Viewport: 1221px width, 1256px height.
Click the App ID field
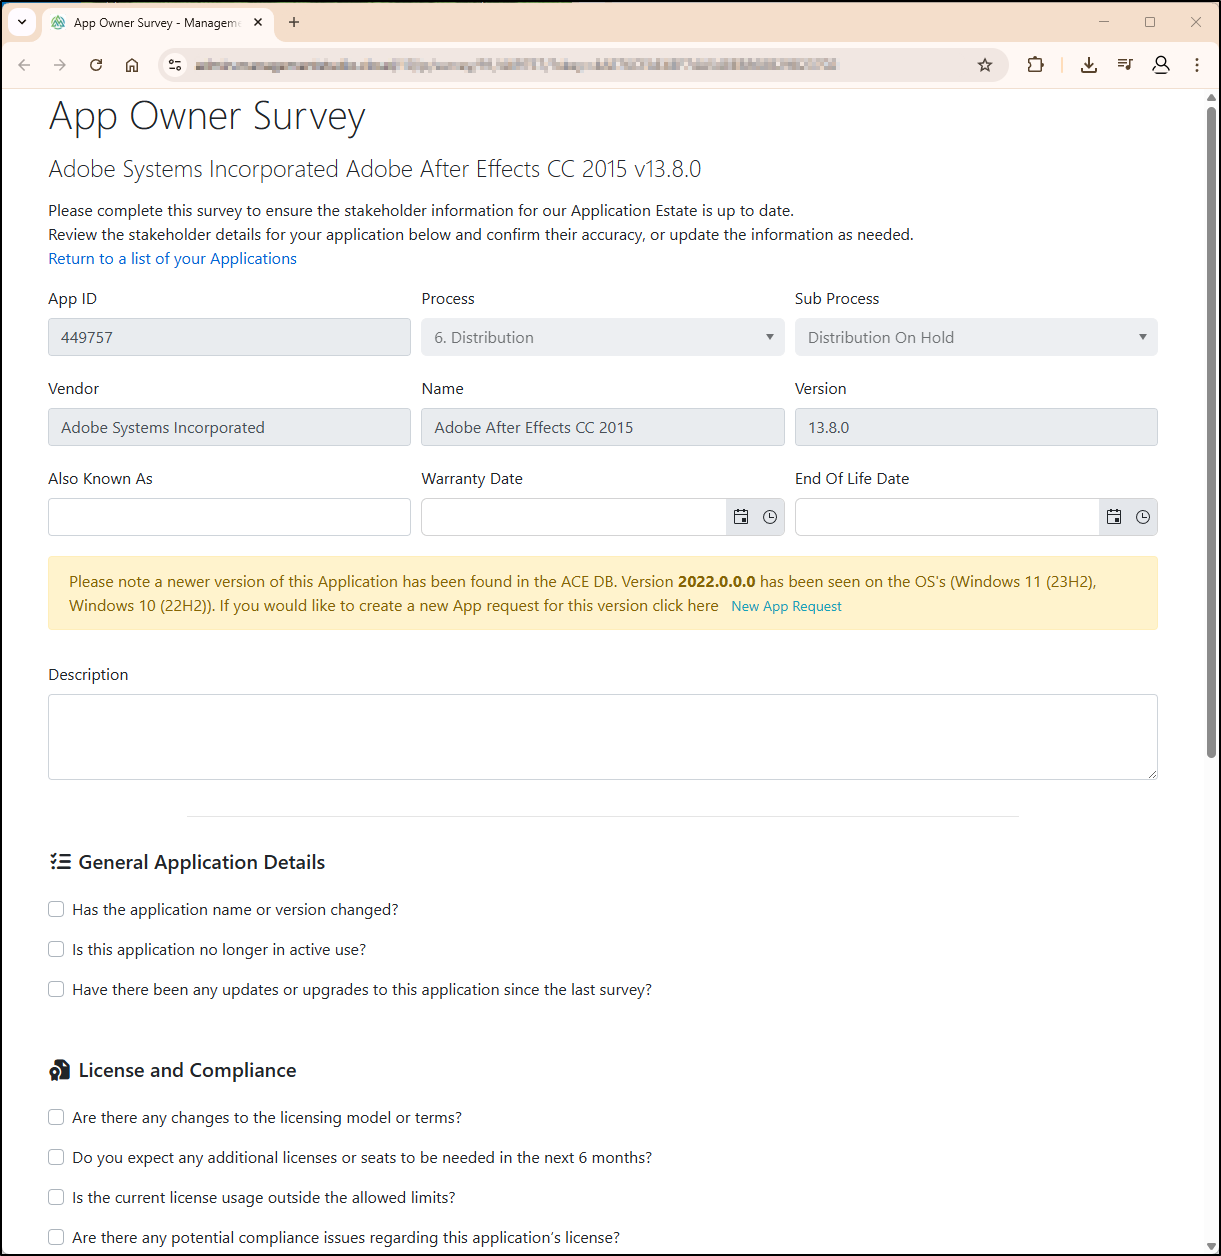(229, 337)
